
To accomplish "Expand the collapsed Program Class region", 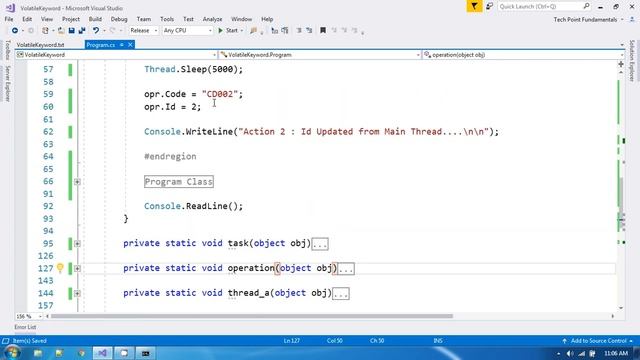I will 77,182.
